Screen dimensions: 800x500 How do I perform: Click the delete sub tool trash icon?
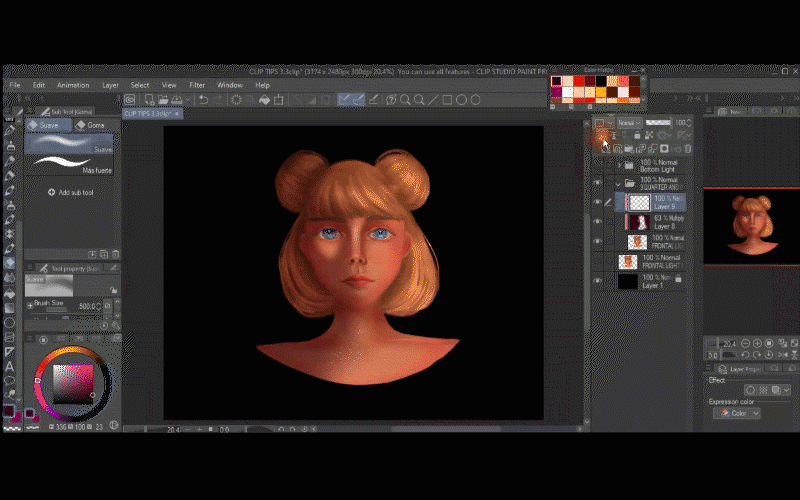[x=116, y=255]
